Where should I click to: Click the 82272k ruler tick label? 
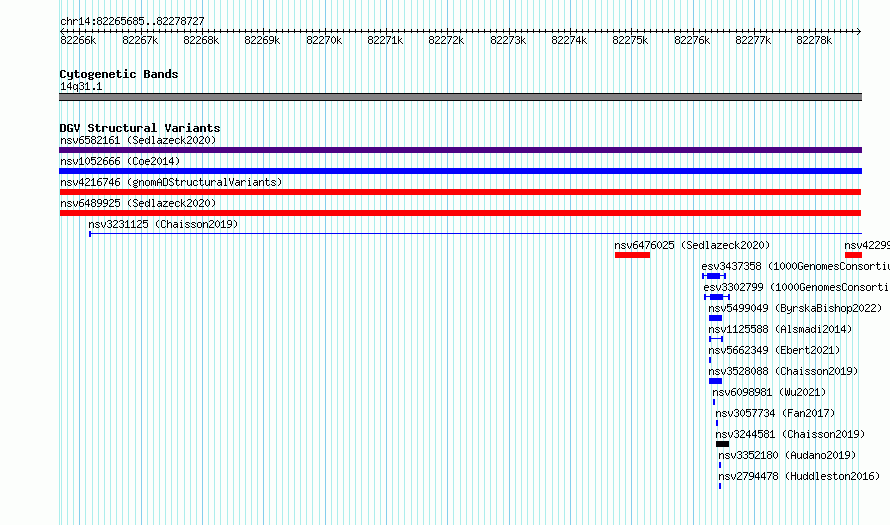click(446, 40)
